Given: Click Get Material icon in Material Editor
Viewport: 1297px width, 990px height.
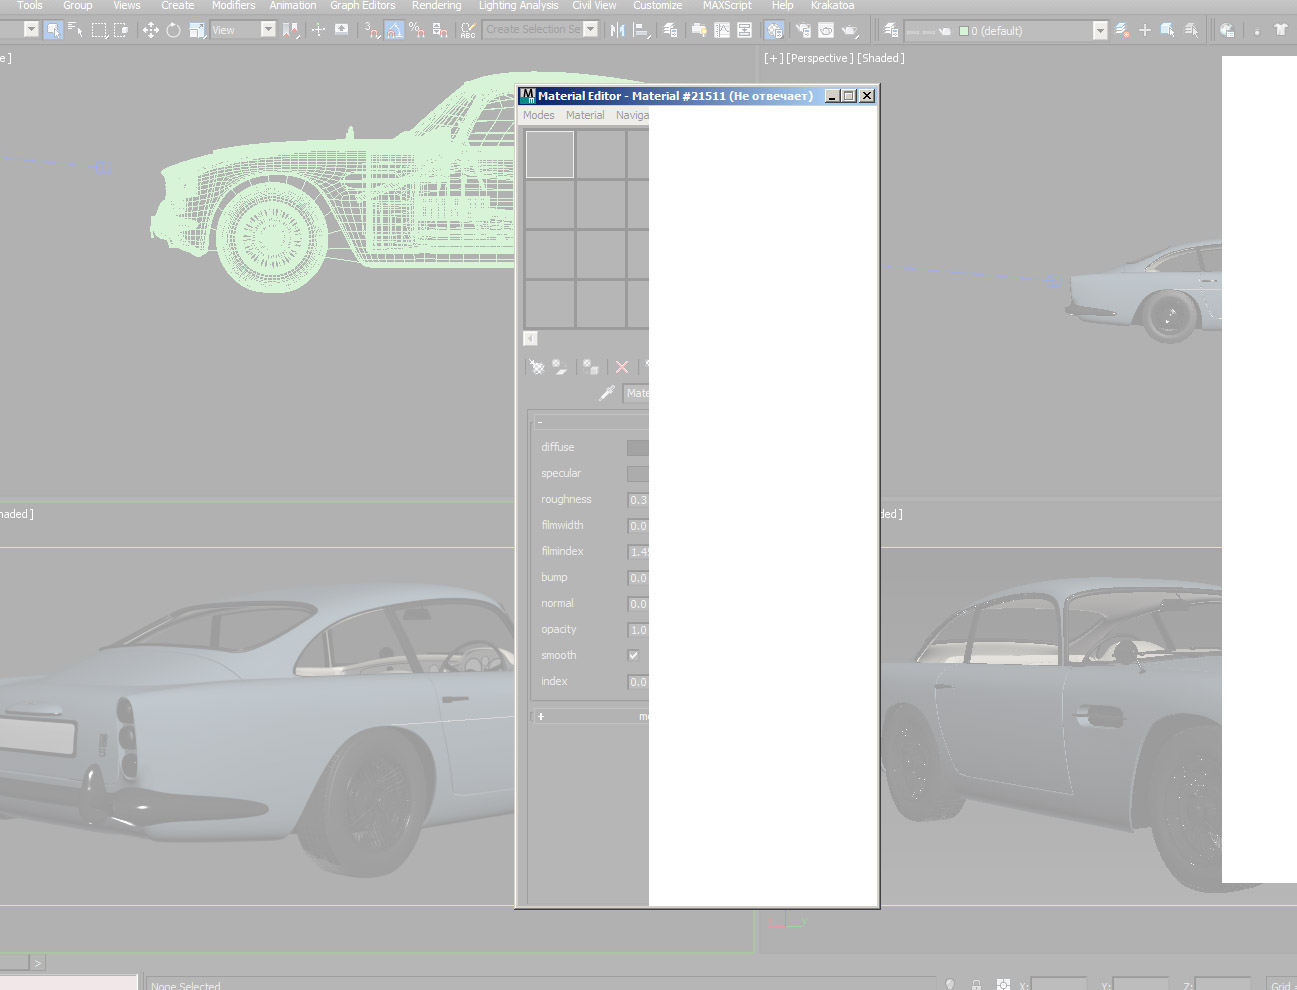Looking at the screenshot, I should pos(537,367).
